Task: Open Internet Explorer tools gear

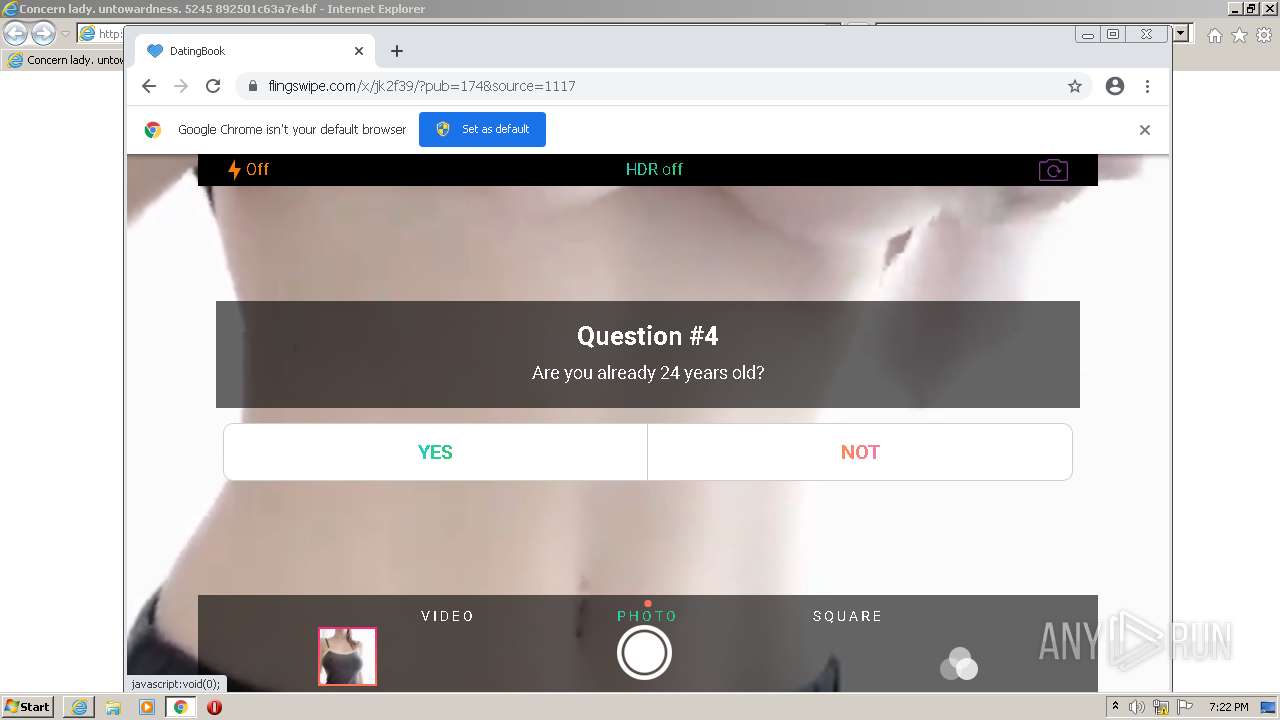Action: (x=1265, y=35)
